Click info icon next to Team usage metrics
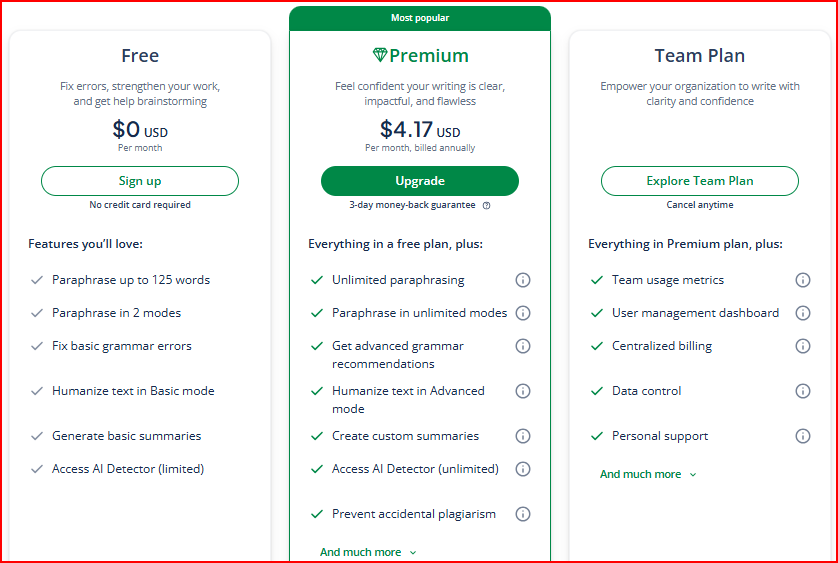 [x=802, y=280]
